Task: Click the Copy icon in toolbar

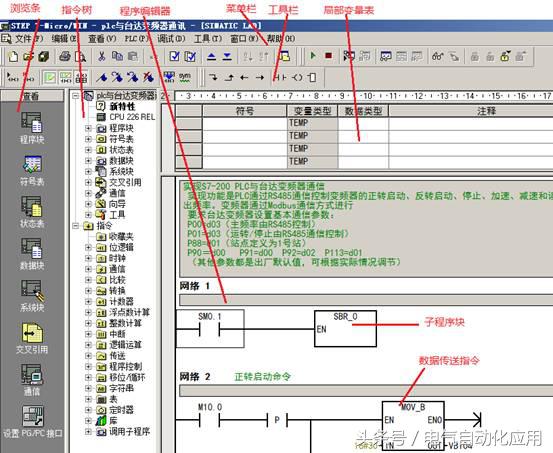Action: (x=117, y=56)
